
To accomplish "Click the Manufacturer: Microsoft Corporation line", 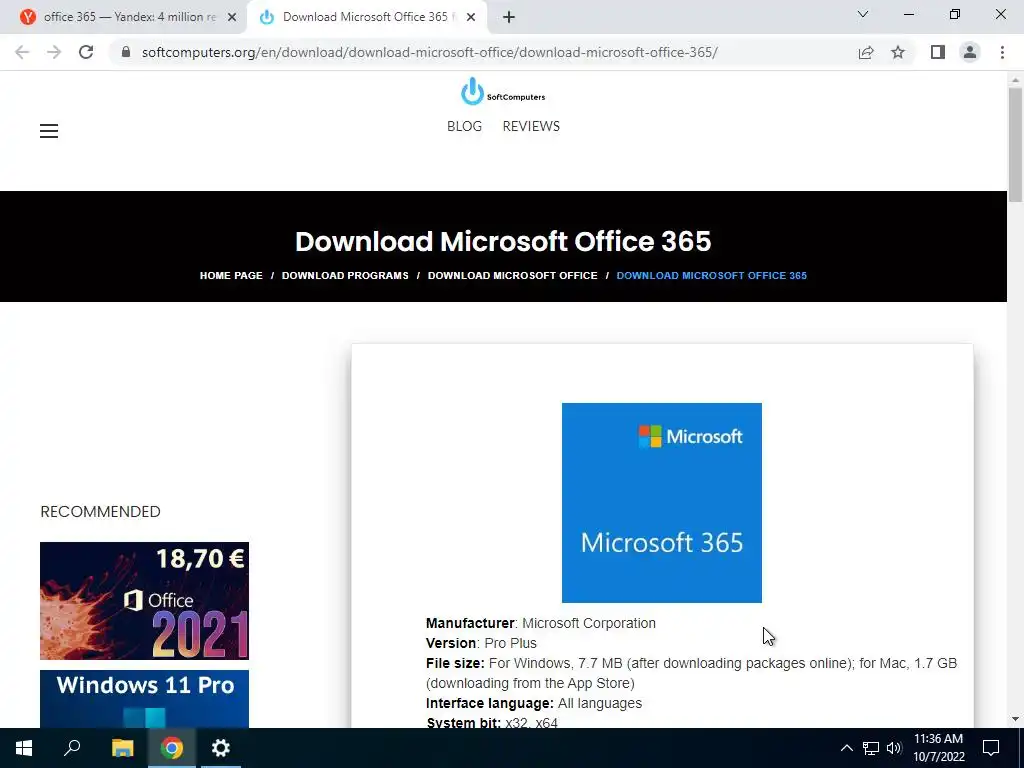I will pyautogui.click(x=541, y=623).
